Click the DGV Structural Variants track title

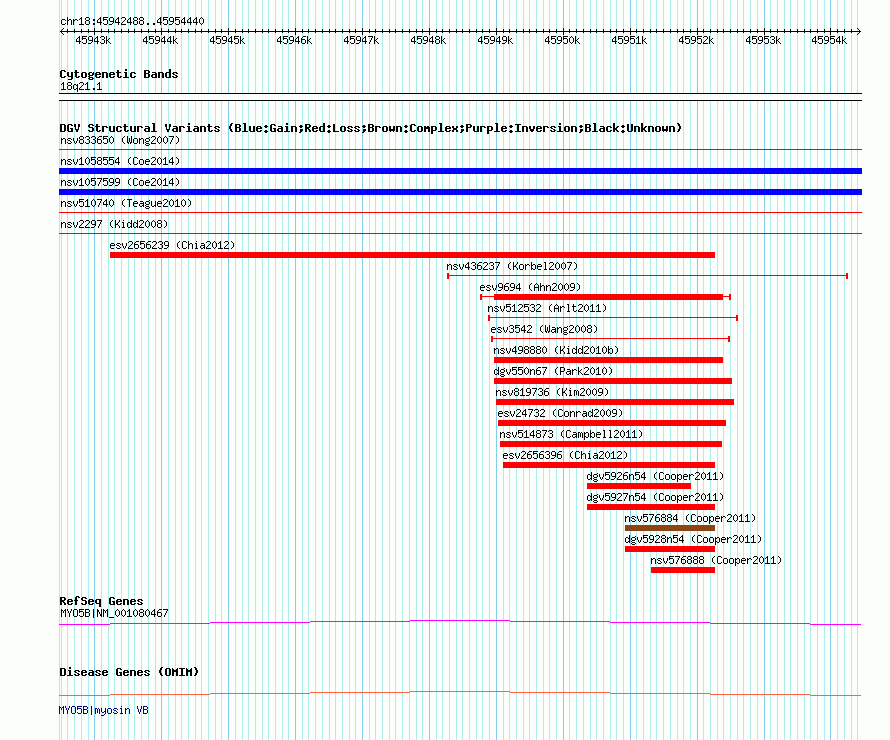click(371, 128)
